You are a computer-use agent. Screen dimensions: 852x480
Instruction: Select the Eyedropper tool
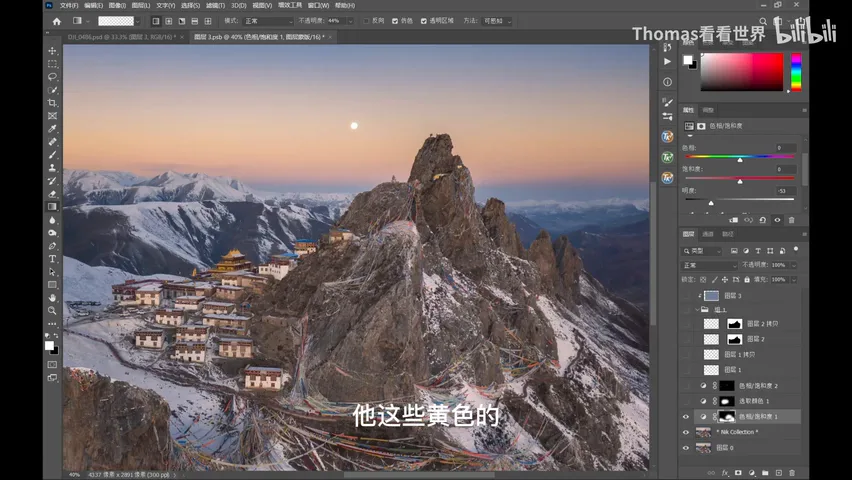pos(52,129)
